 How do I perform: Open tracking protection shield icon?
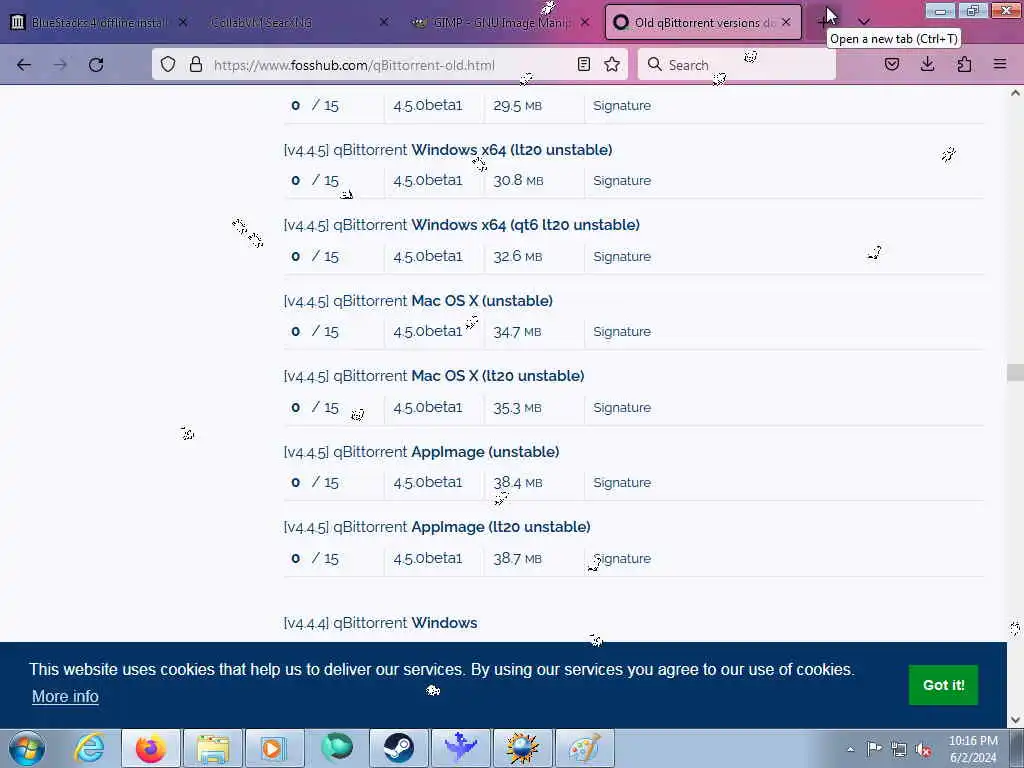pos(168,64)
